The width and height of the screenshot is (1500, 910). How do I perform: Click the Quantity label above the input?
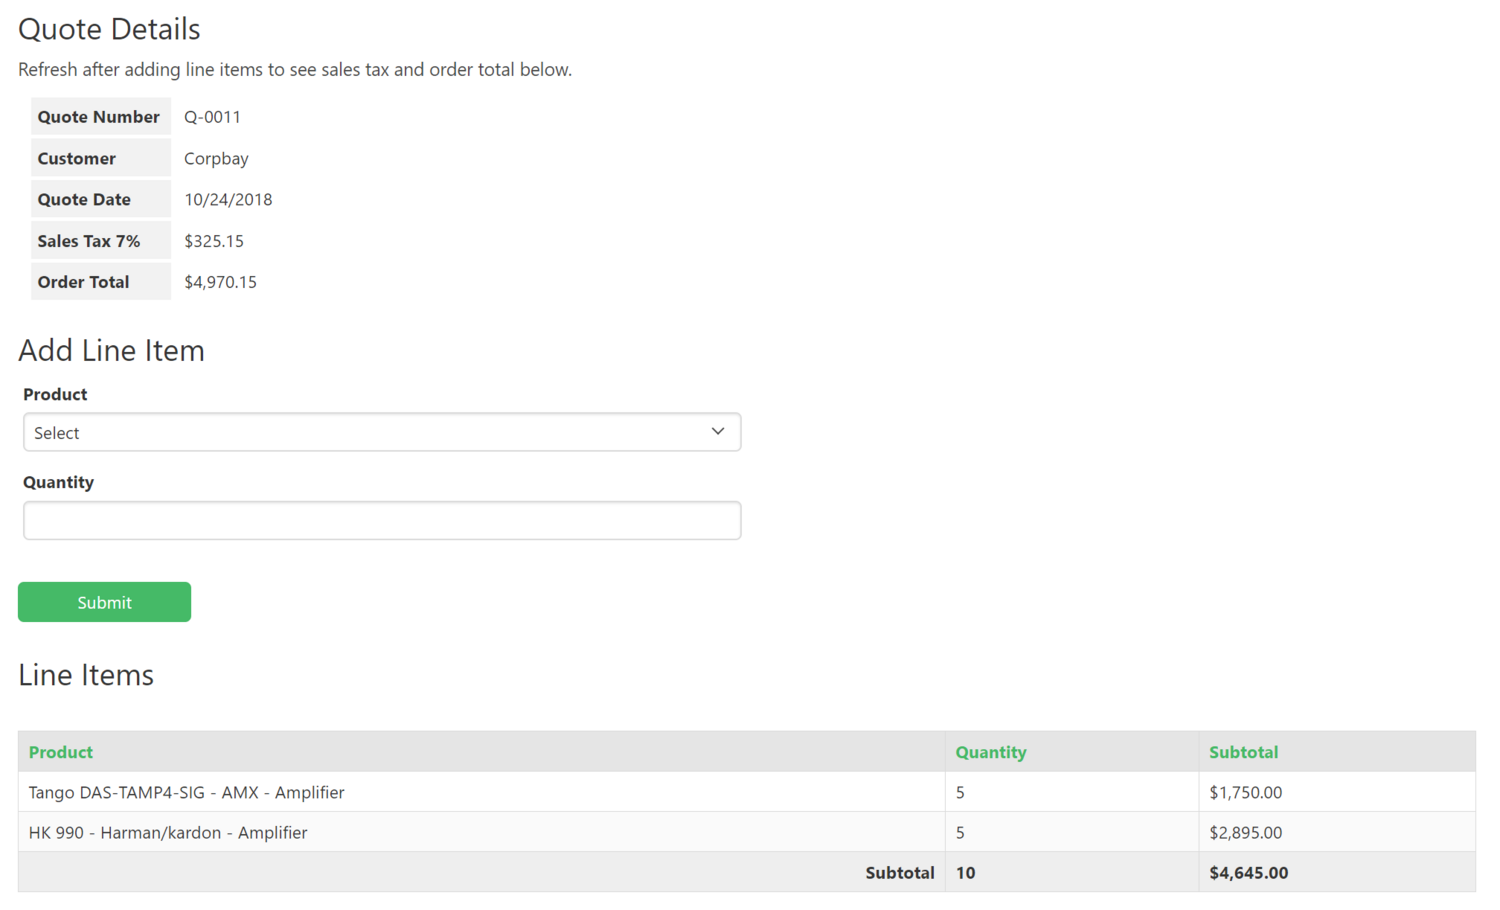(x=58, y=482)
